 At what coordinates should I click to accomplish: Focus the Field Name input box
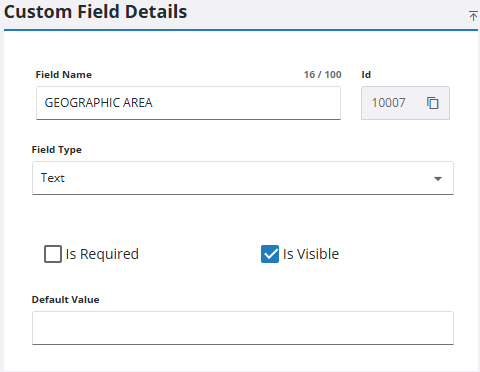coord(188,103)
